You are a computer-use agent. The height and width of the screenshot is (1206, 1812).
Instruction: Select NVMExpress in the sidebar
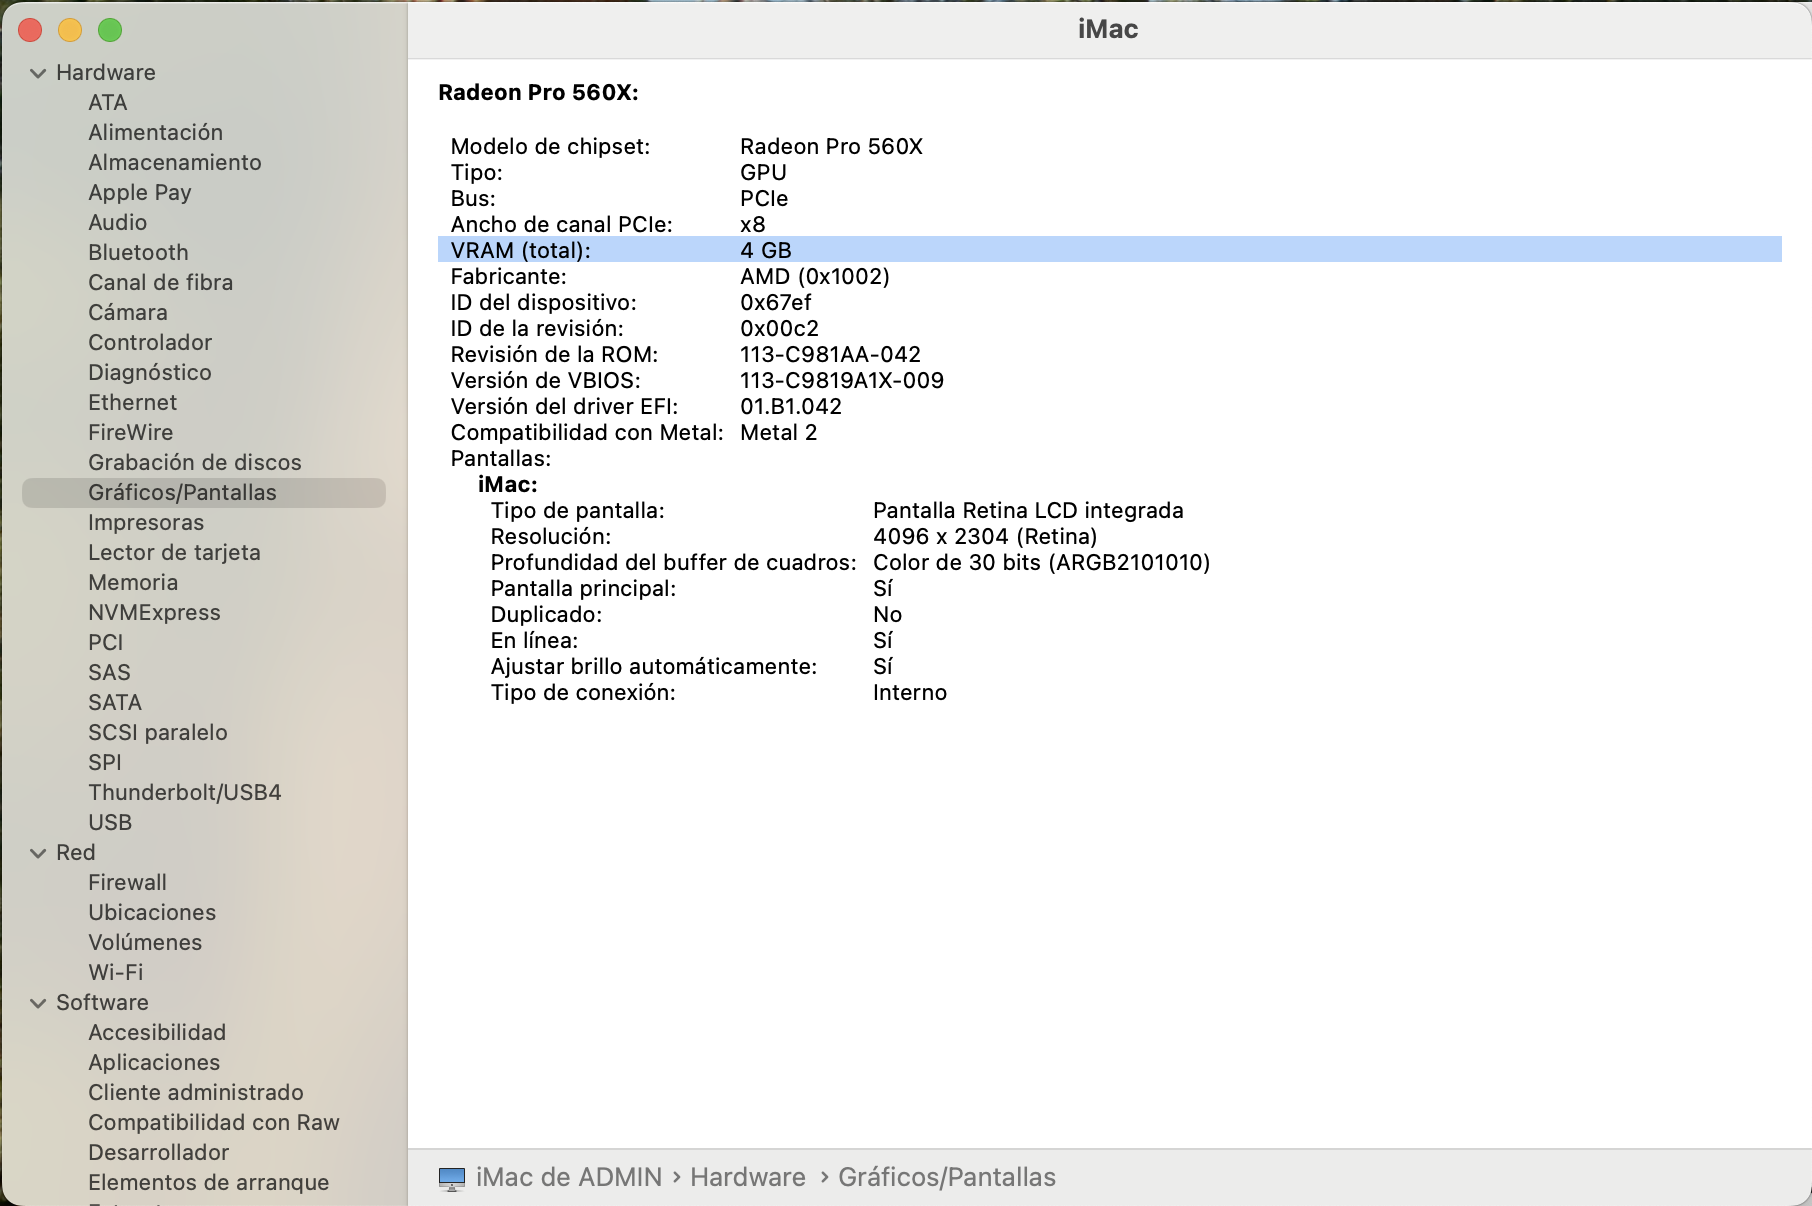[x=154, y=613]
